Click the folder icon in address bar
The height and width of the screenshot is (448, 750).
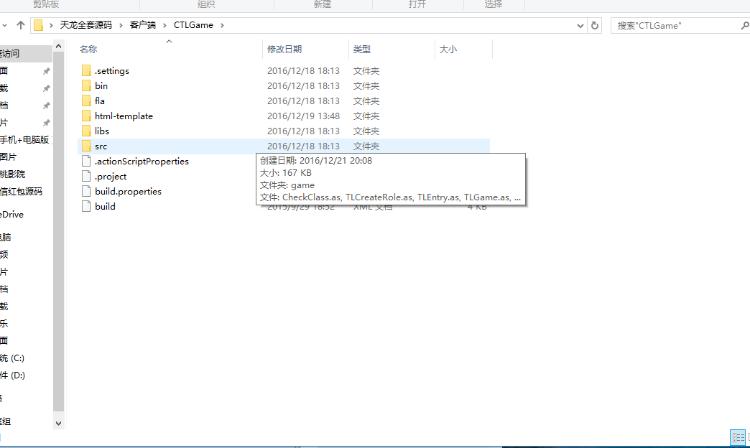coord(39,25)
